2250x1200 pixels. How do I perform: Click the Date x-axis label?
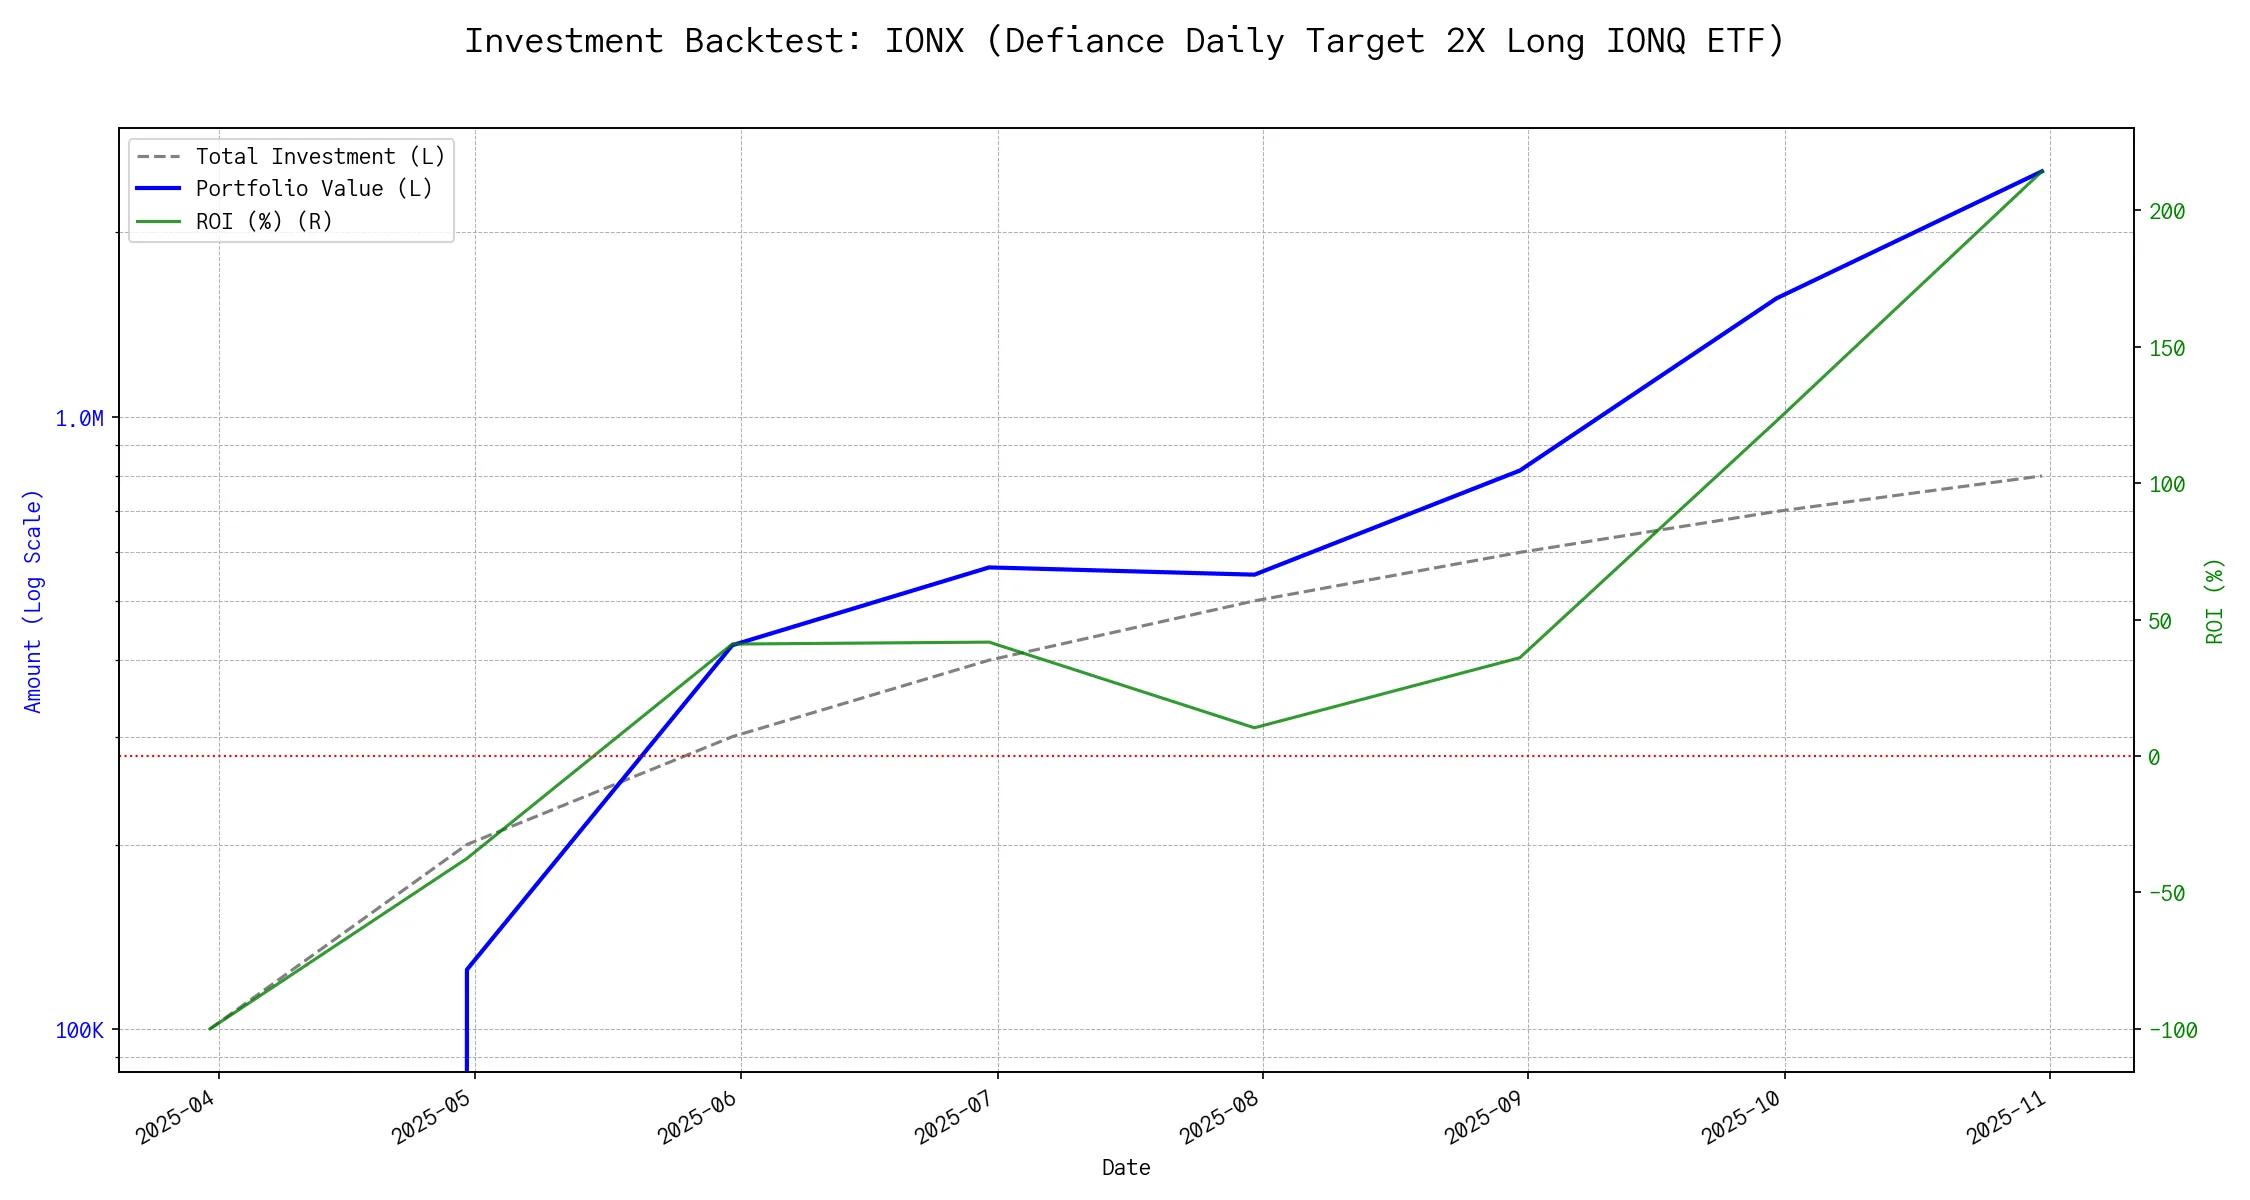point(1126,1168)
